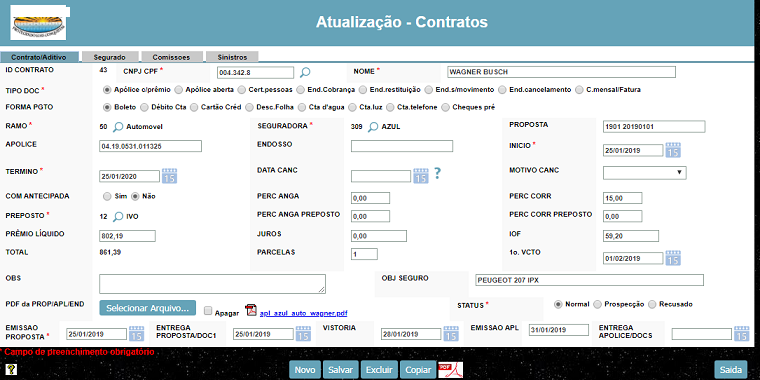Click the help icon in bottom-left corner
Viewport: 760px width, 380px height.
click(x=10, y=370)
